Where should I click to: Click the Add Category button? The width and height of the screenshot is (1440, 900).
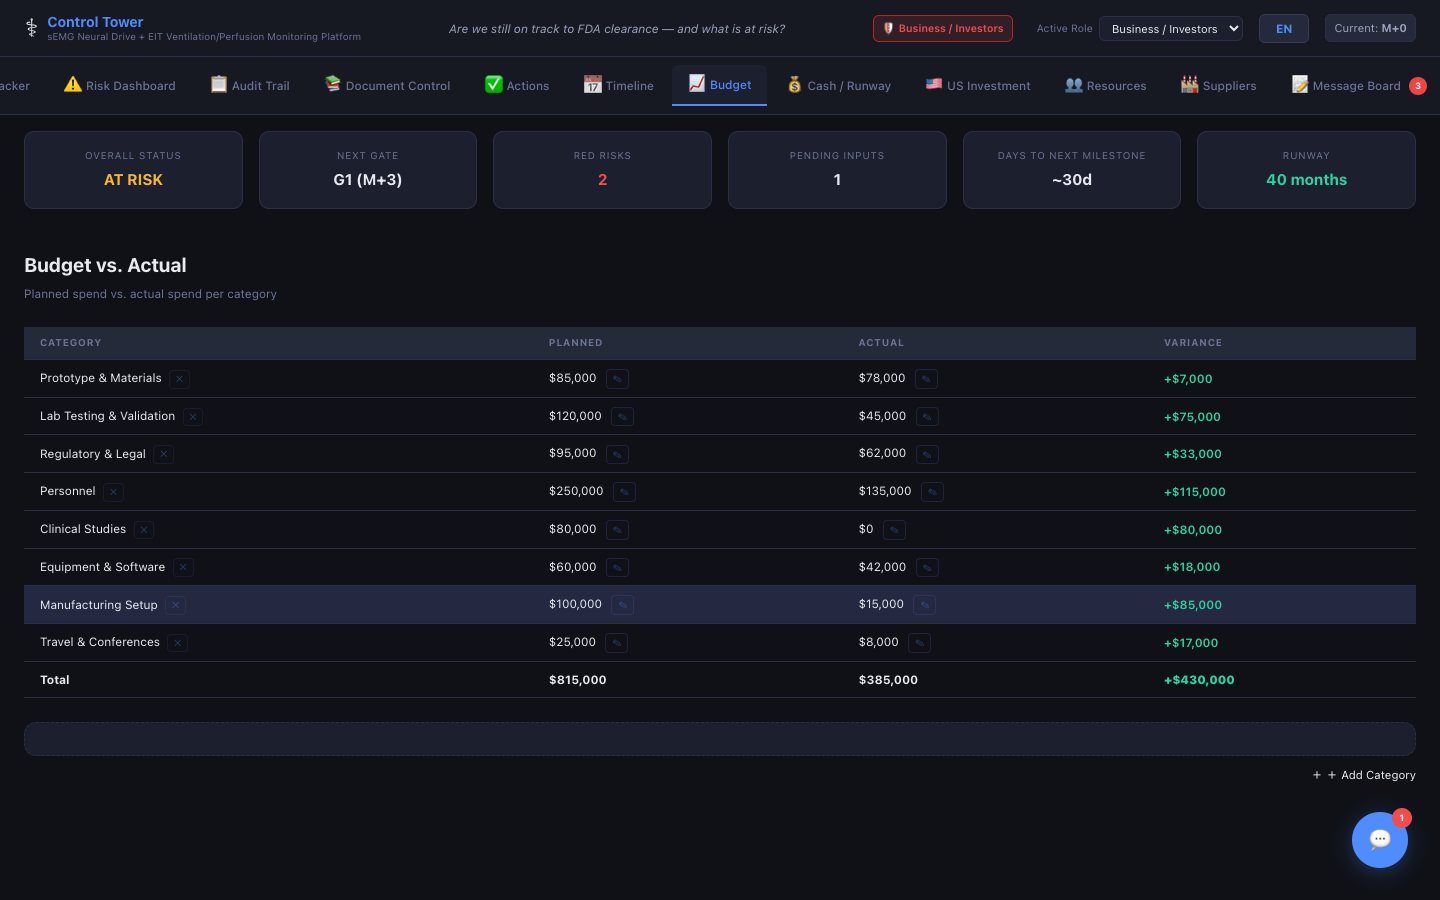point(1366,775)
